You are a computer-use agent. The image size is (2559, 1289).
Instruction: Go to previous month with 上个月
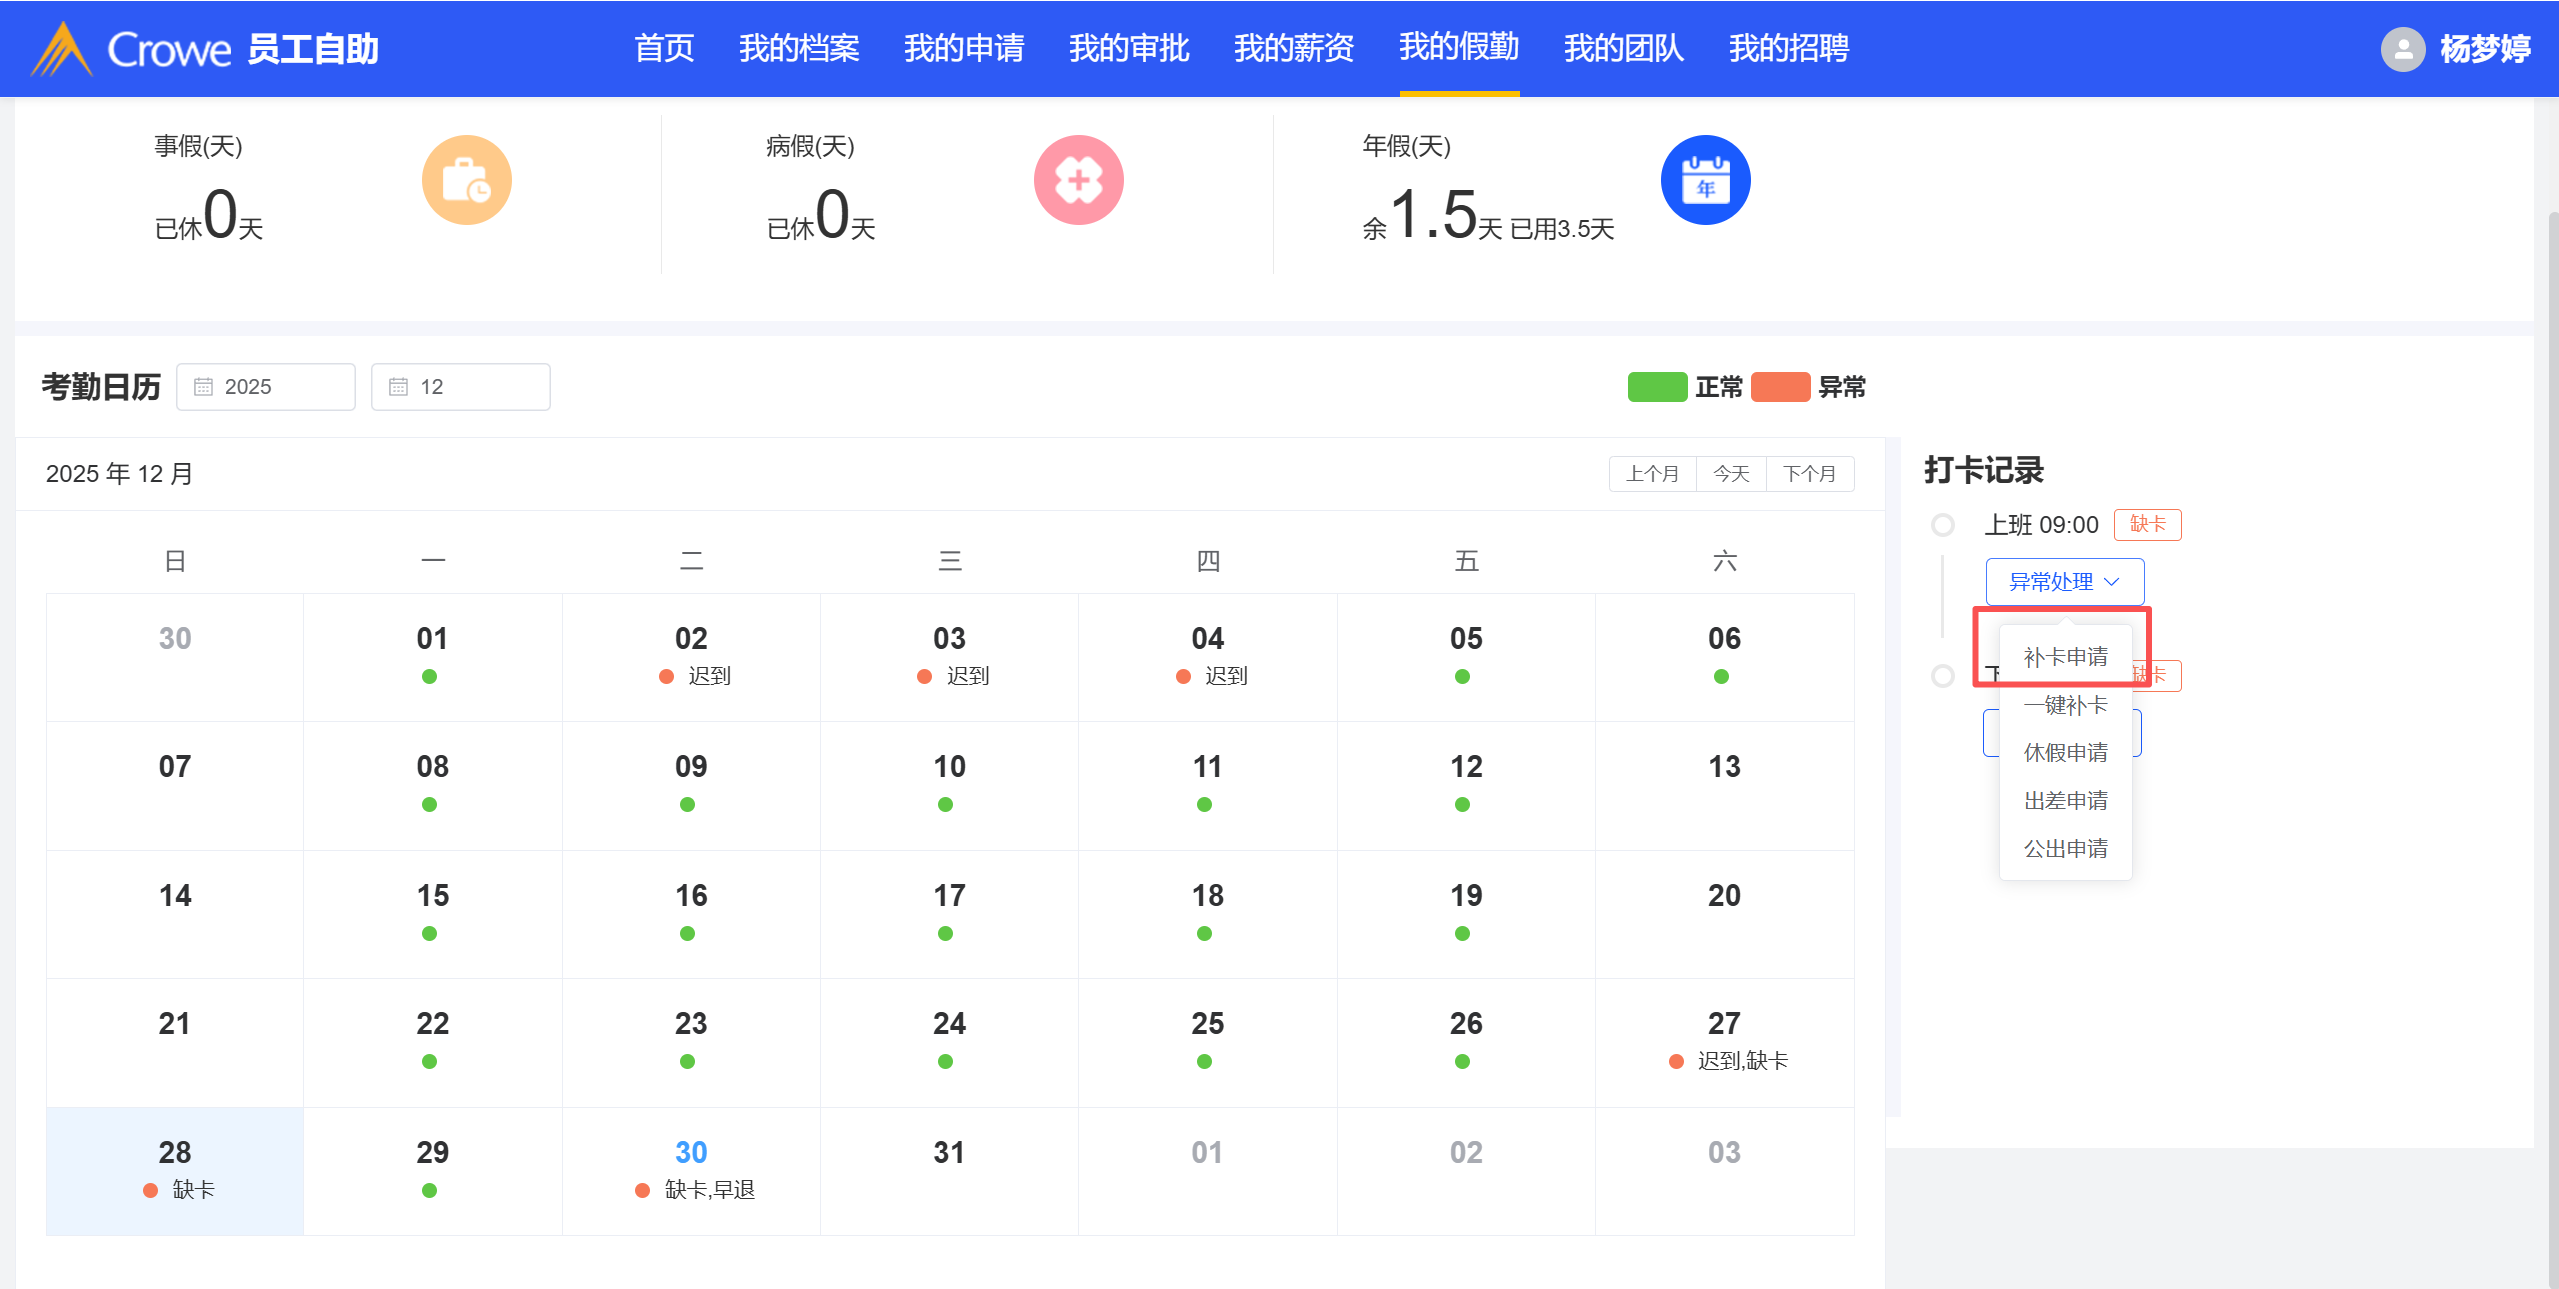point(1652,474)
